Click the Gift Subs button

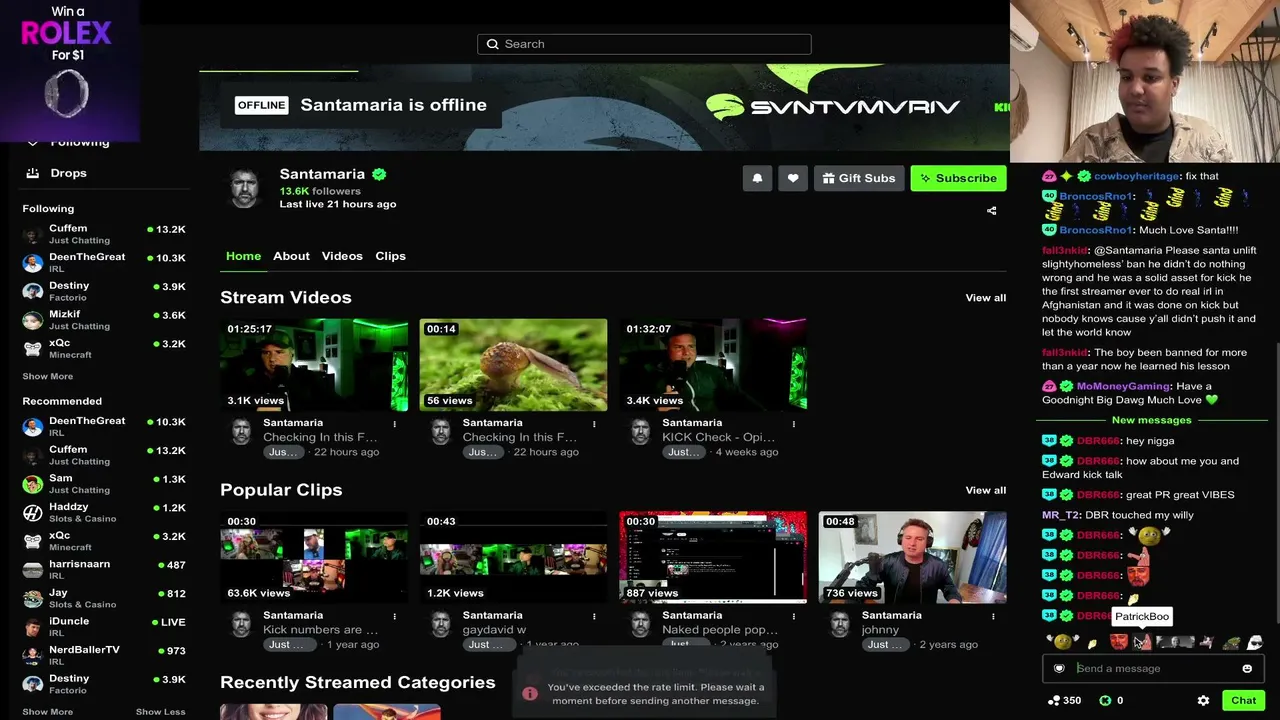coord(859,178)
